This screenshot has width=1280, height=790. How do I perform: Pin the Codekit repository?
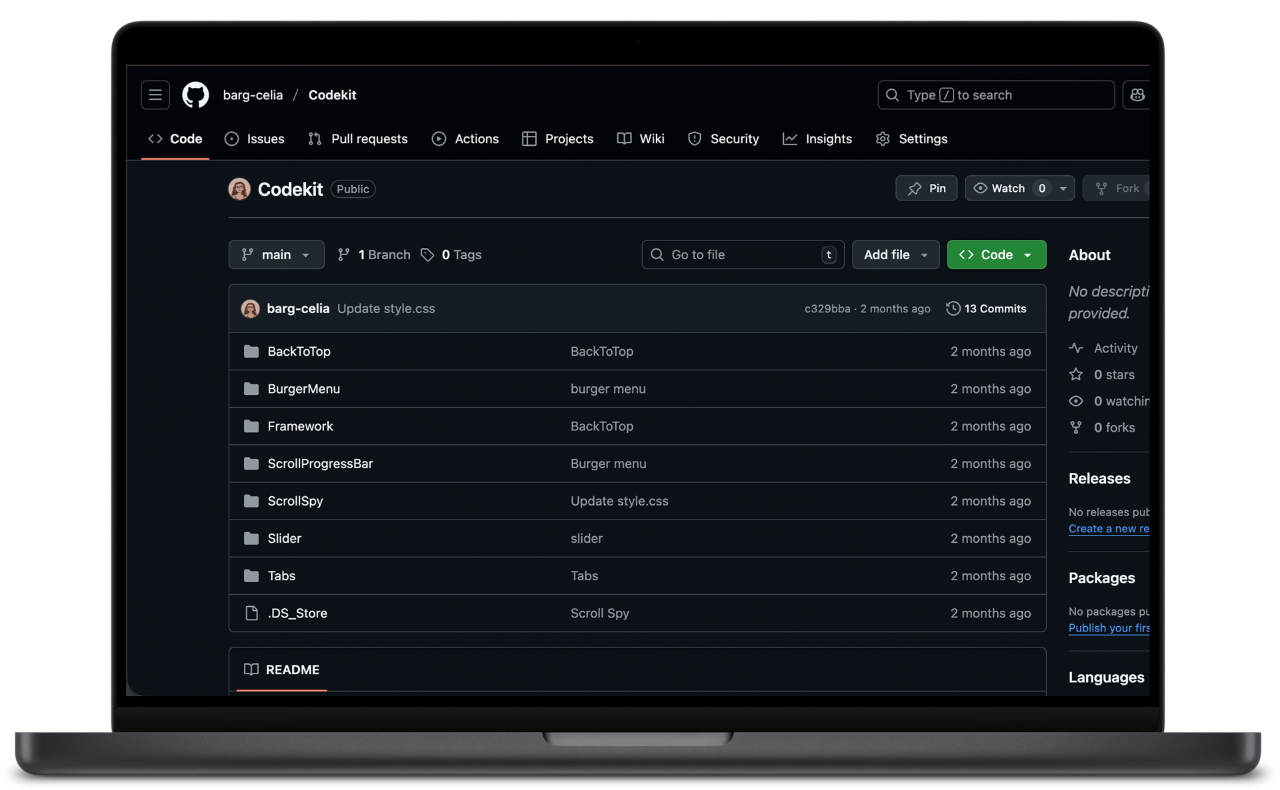tap(926, 188)
